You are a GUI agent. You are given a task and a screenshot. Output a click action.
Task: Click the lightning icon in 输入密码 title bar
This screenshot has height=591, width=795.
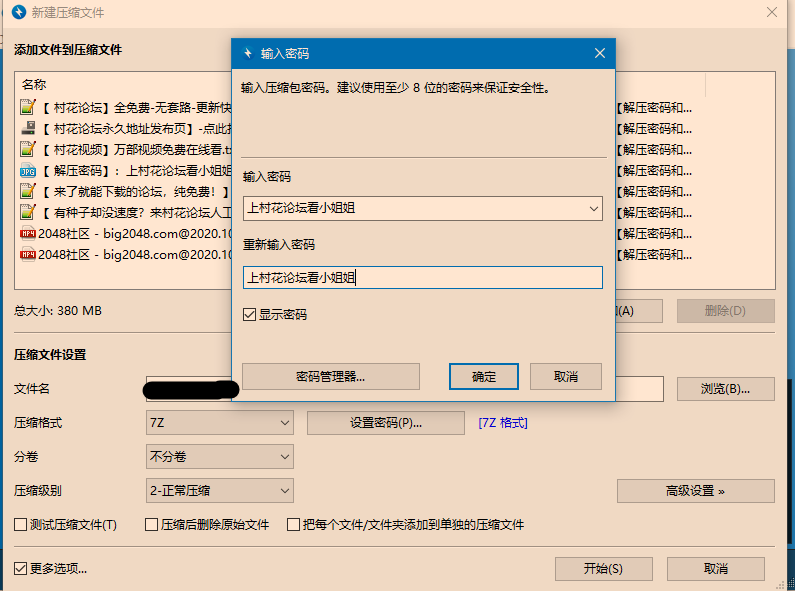(247, 53)
